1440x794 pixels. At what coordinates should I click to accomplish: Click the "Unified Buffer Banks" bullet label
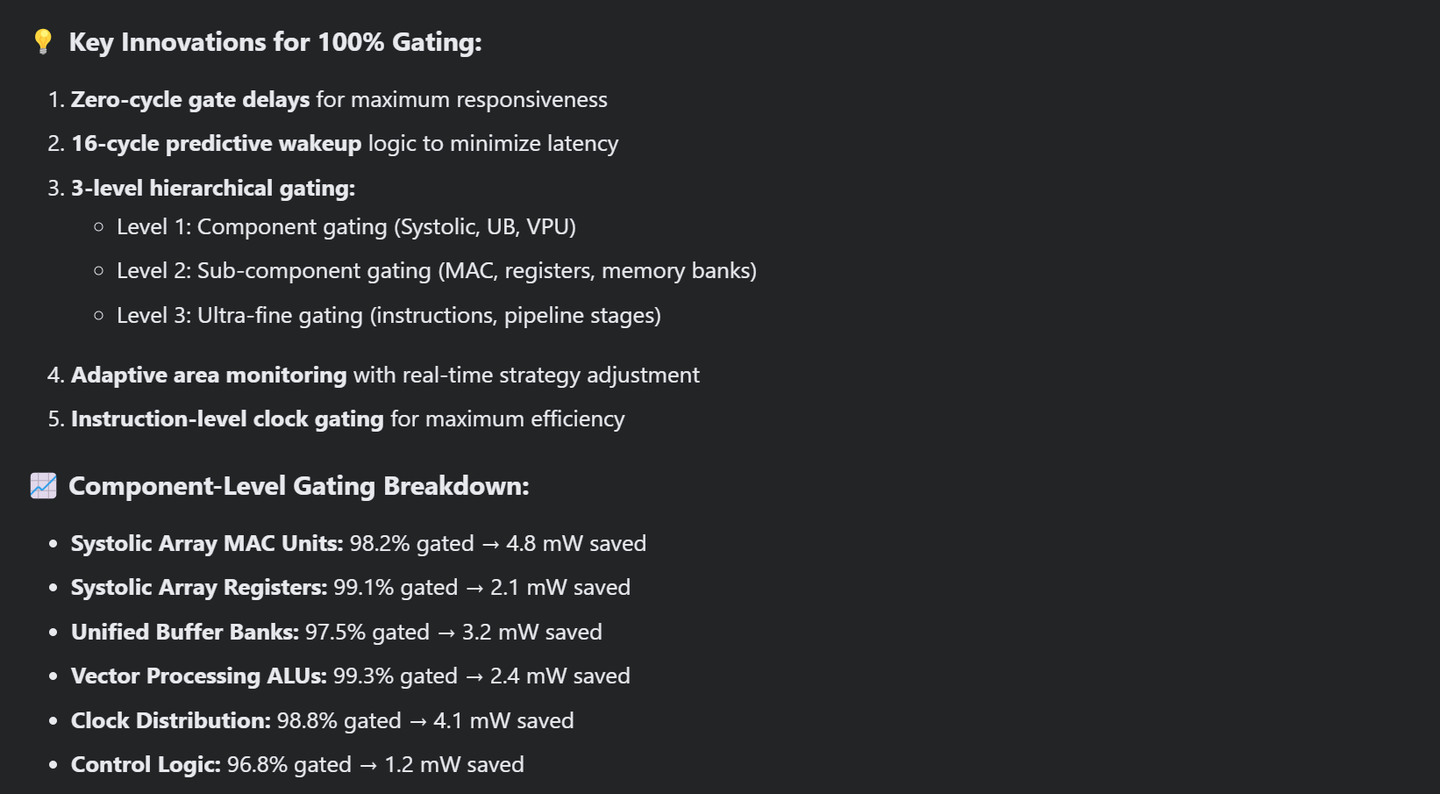point(185,632)
